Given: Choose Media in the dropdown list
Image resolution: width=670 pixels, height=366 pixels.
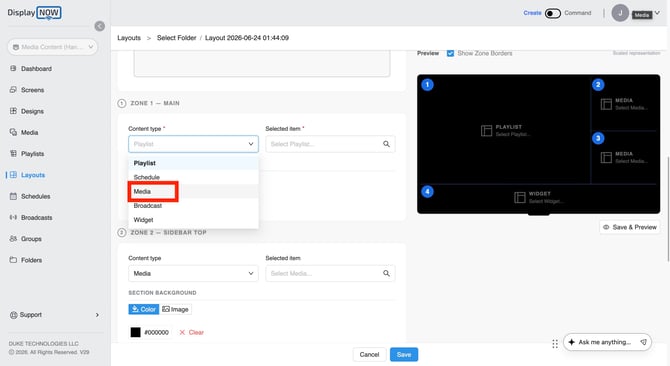Looking at the screenshot, I should (x=194, y=191).
